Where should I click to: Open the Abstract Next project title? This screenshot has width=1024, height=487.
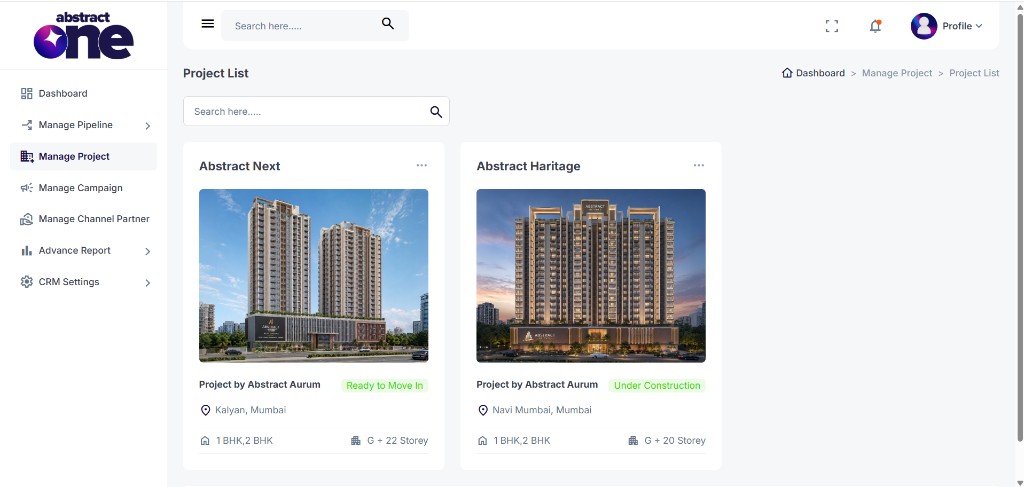(240, 166)
